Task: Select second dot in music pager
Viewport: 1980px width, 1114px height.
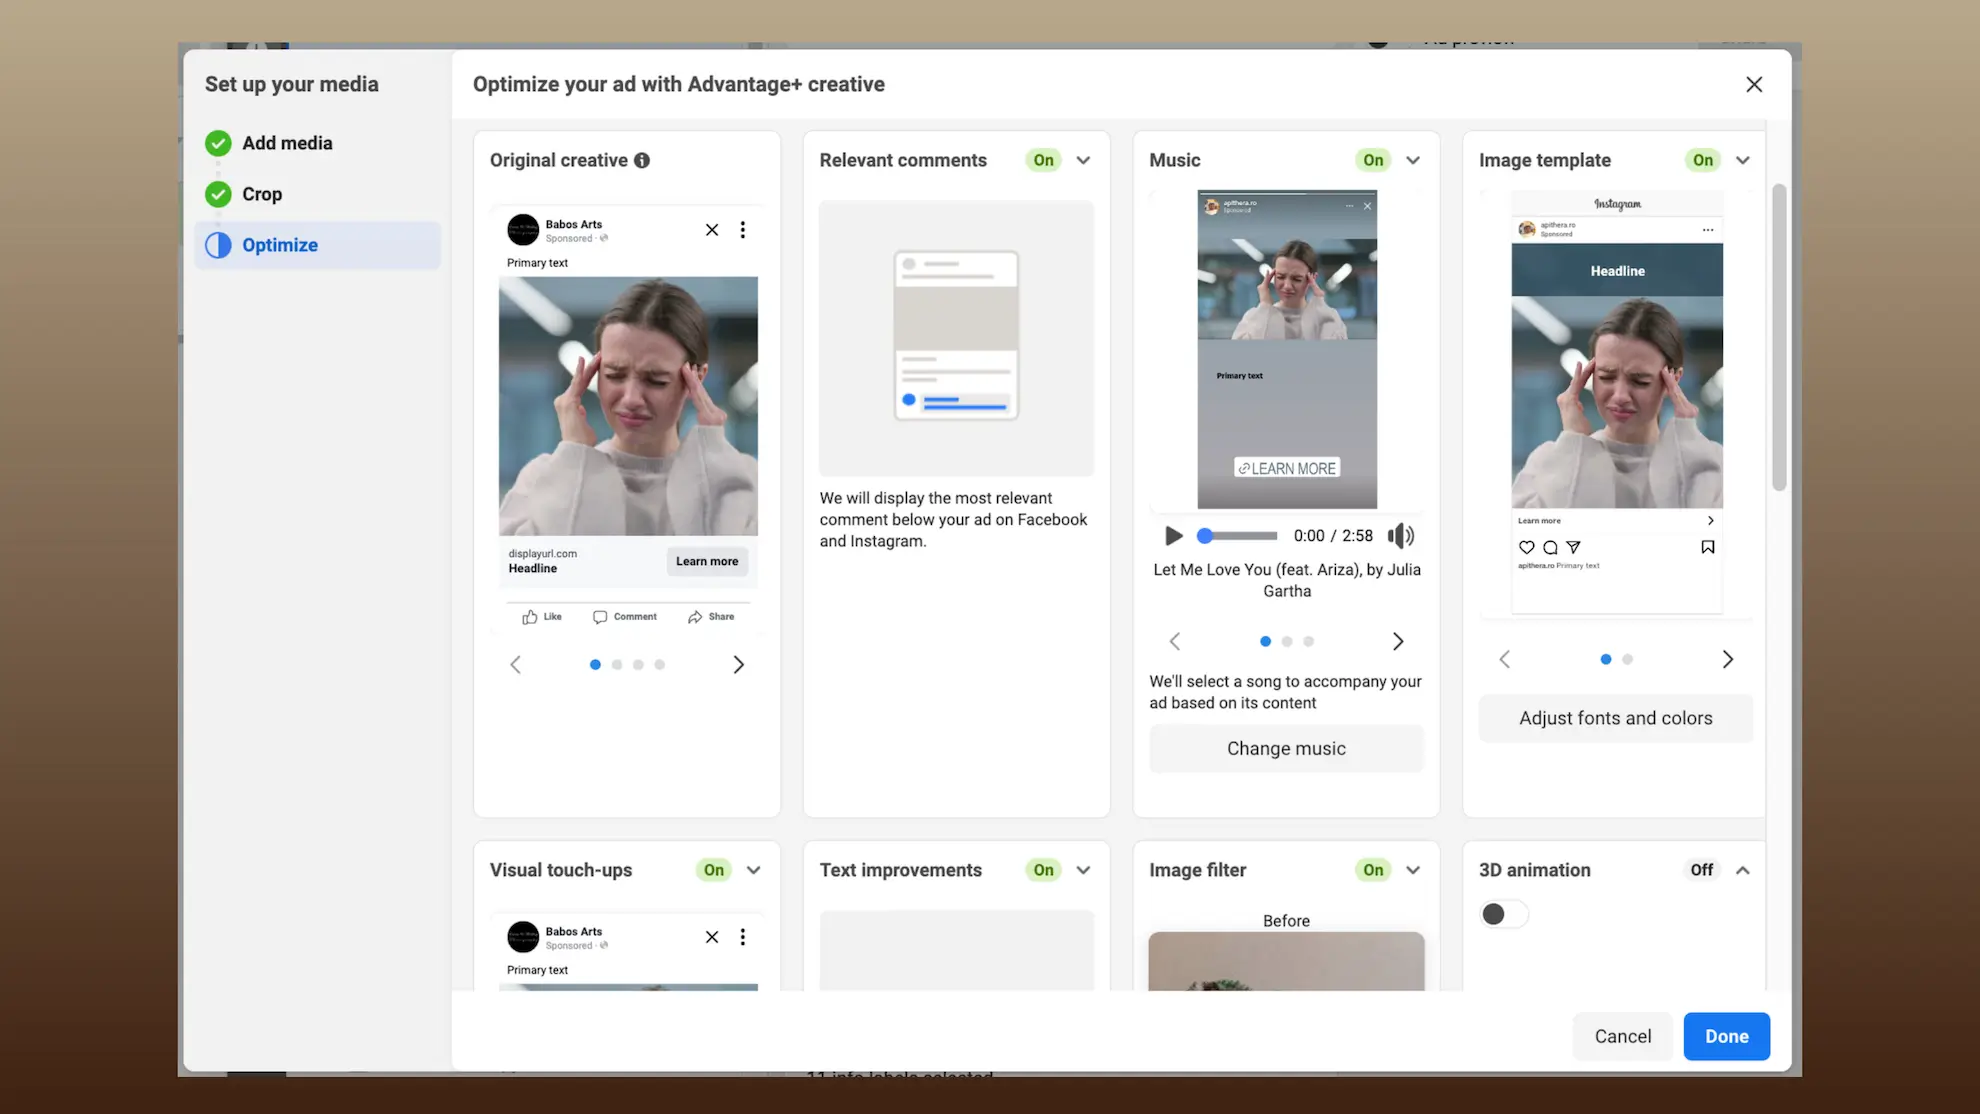Action: tap(1287, 642)
